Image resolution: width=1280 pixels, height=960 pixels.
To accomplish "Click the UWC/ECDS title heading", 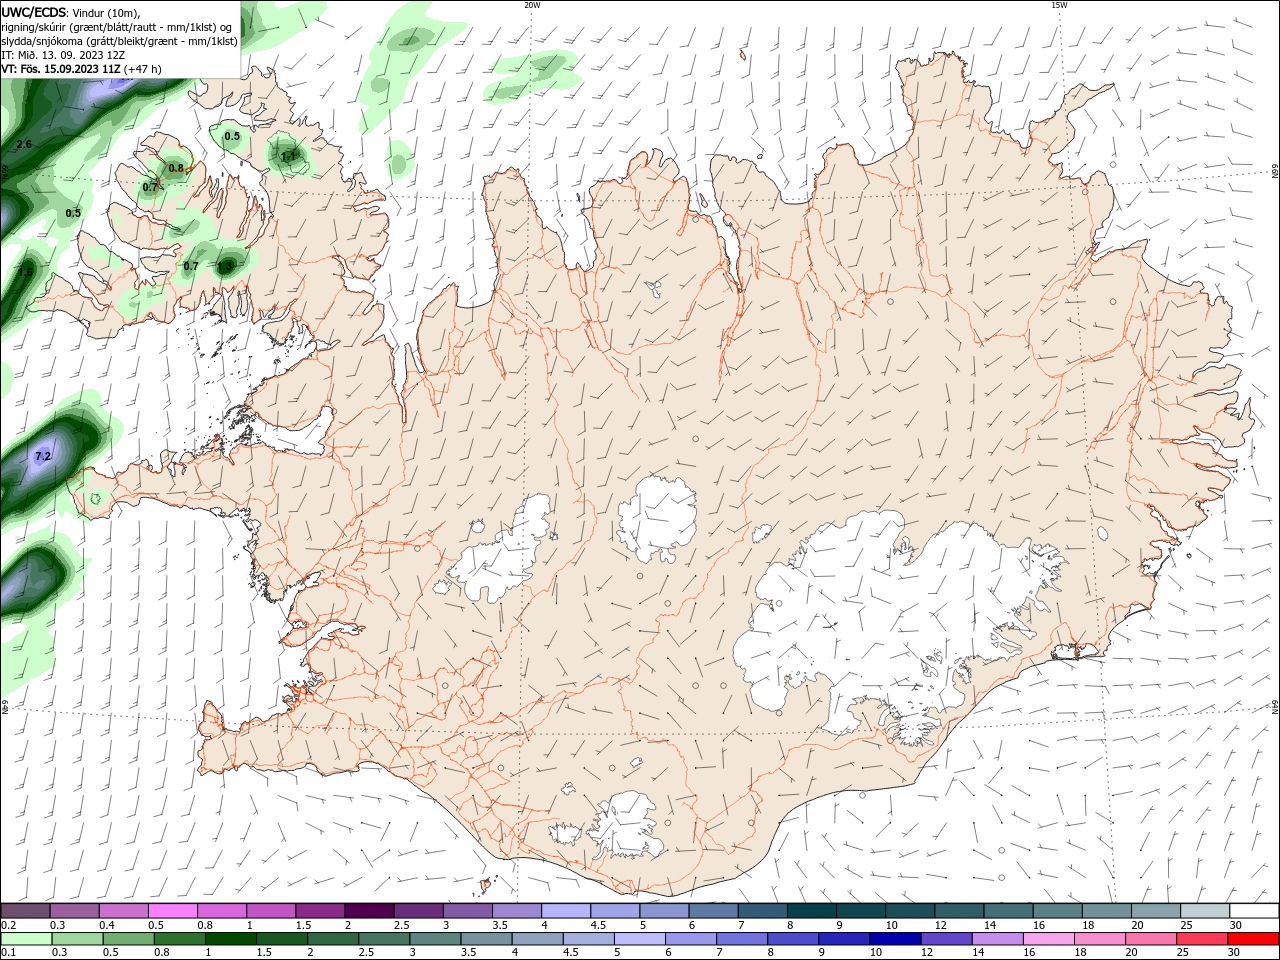I will 34,12.
